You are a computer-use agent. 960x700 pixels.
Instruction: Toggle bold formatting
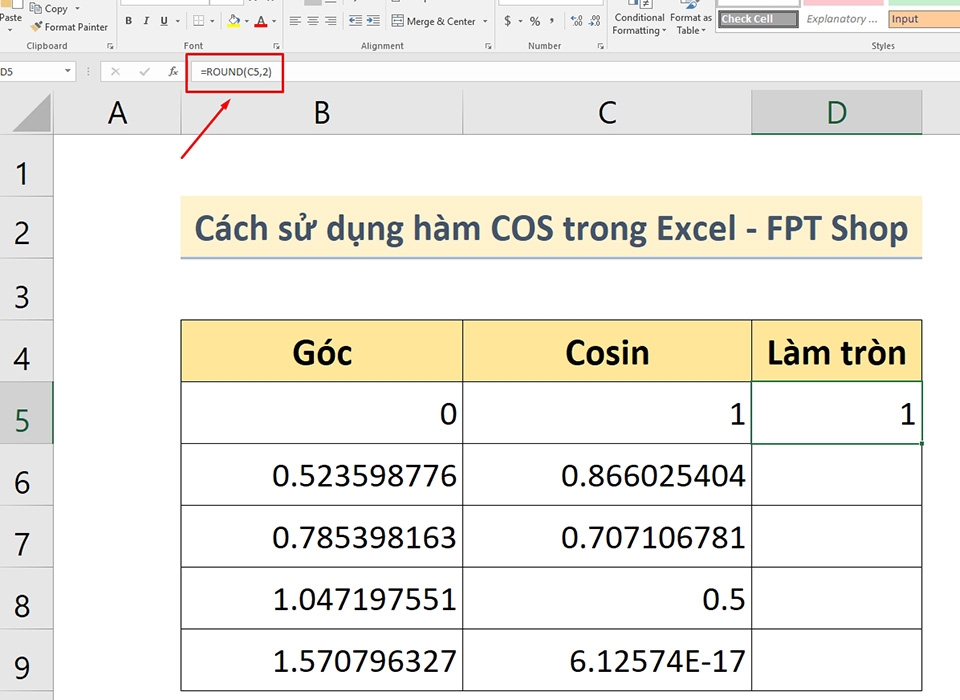click(128, 20)
